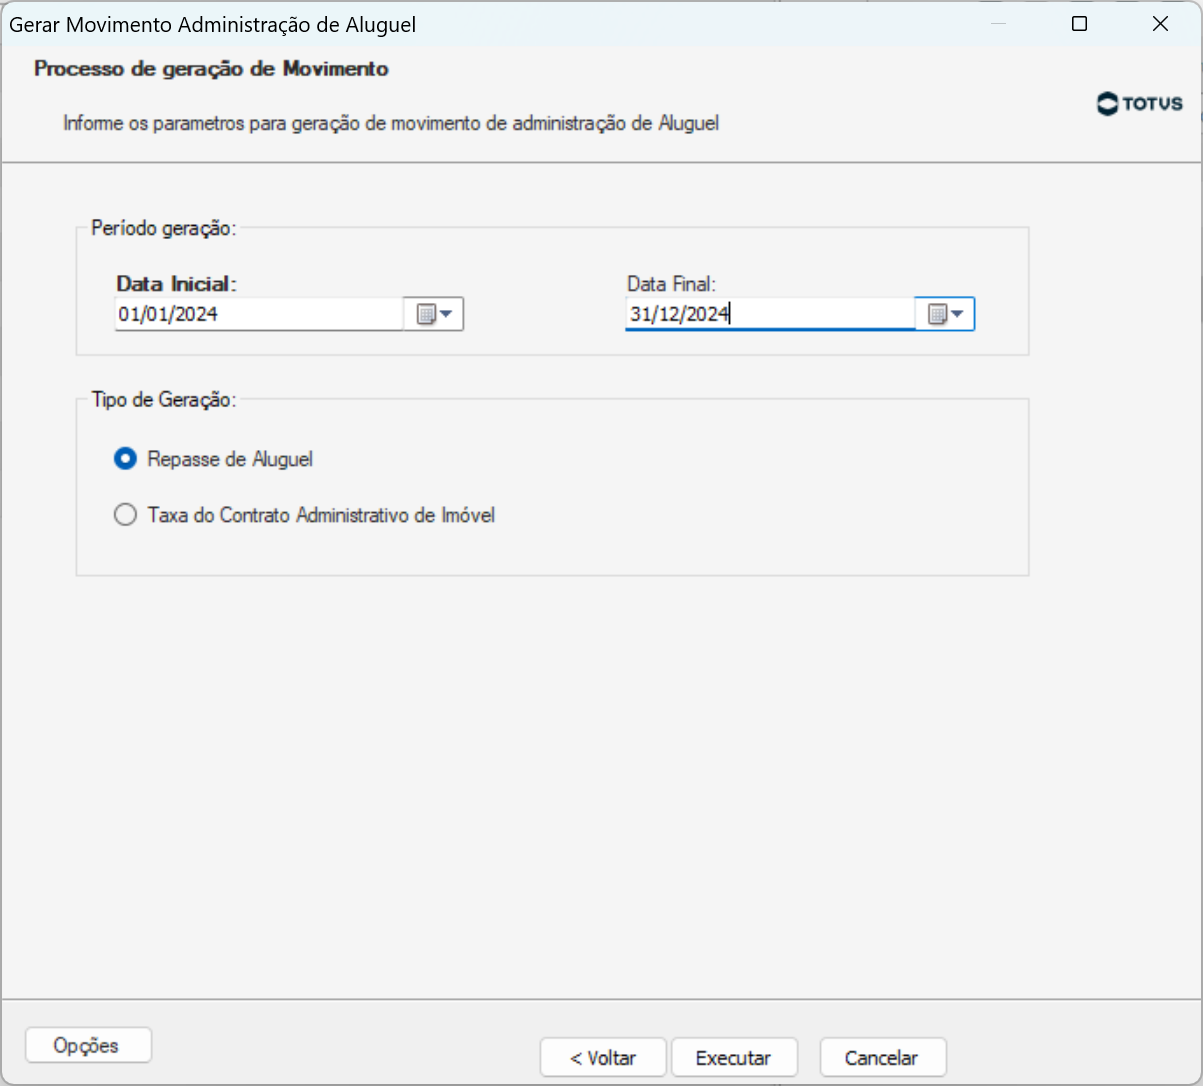Viewport: 1203px width, 1086px height.
Task: Click the Informe os parametros instruction text
Action: 391,124
